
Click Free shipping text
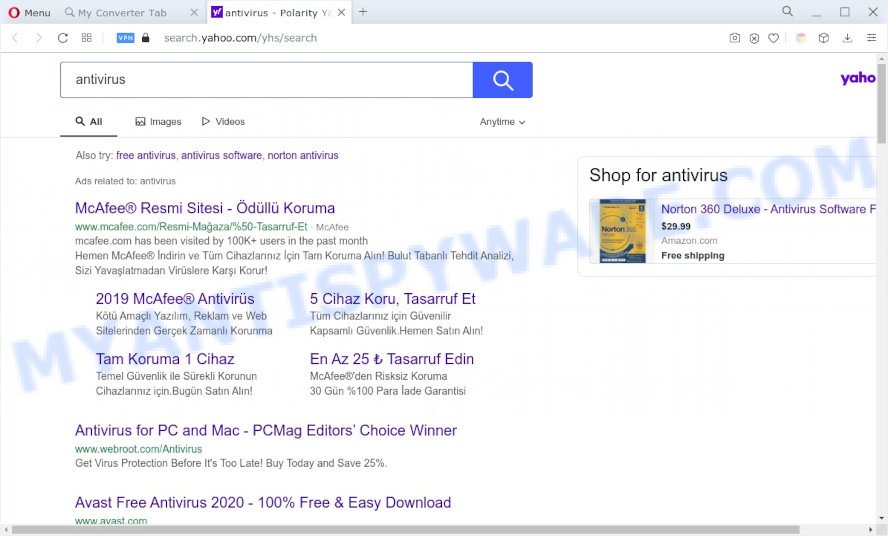(693, 256)
